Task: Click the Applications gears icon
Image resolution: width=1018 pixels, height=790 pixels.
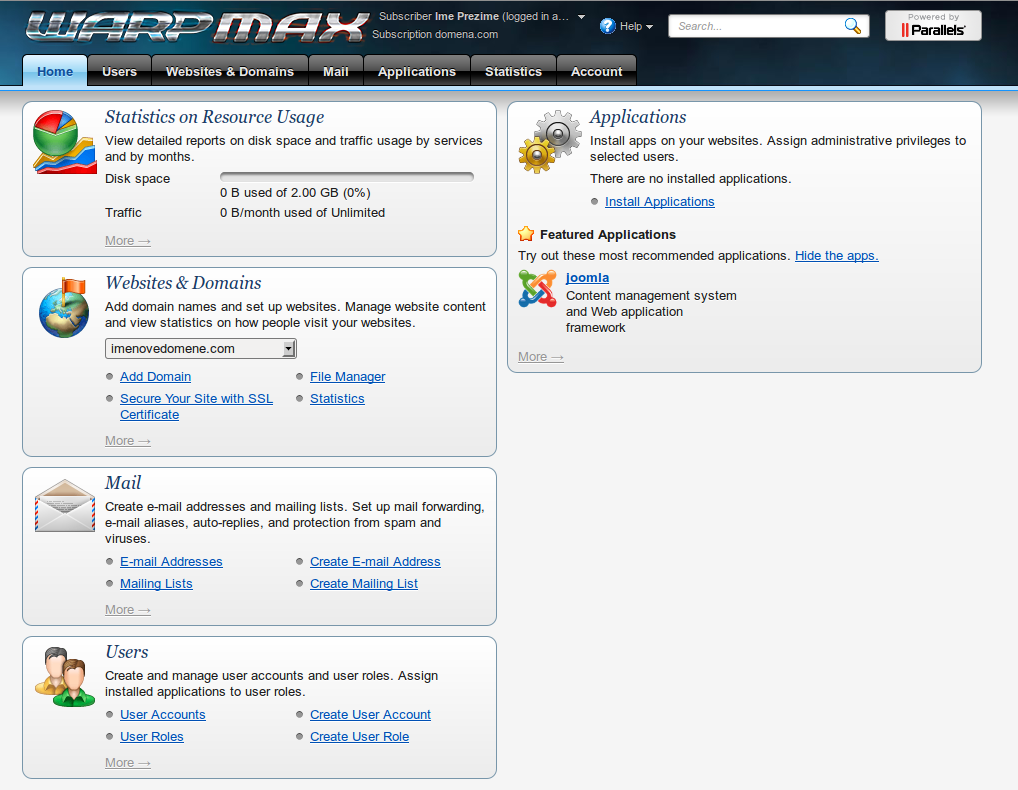Action: pos(549,142)
